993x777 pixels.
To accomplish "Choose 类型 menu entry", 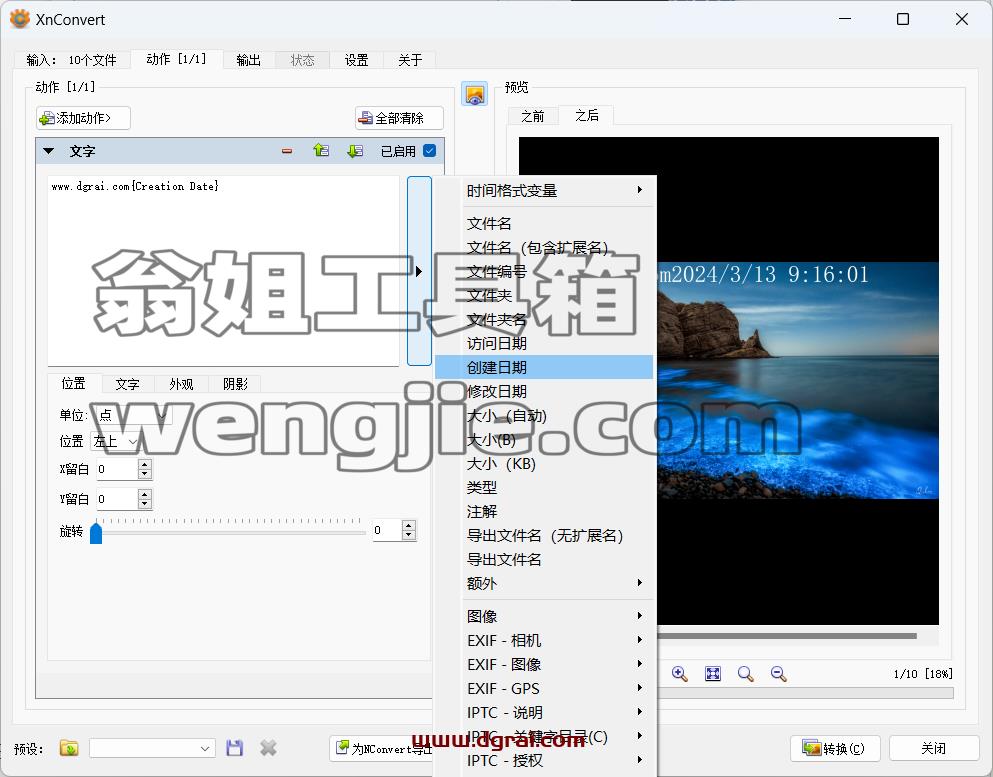I will pos(544,488).
